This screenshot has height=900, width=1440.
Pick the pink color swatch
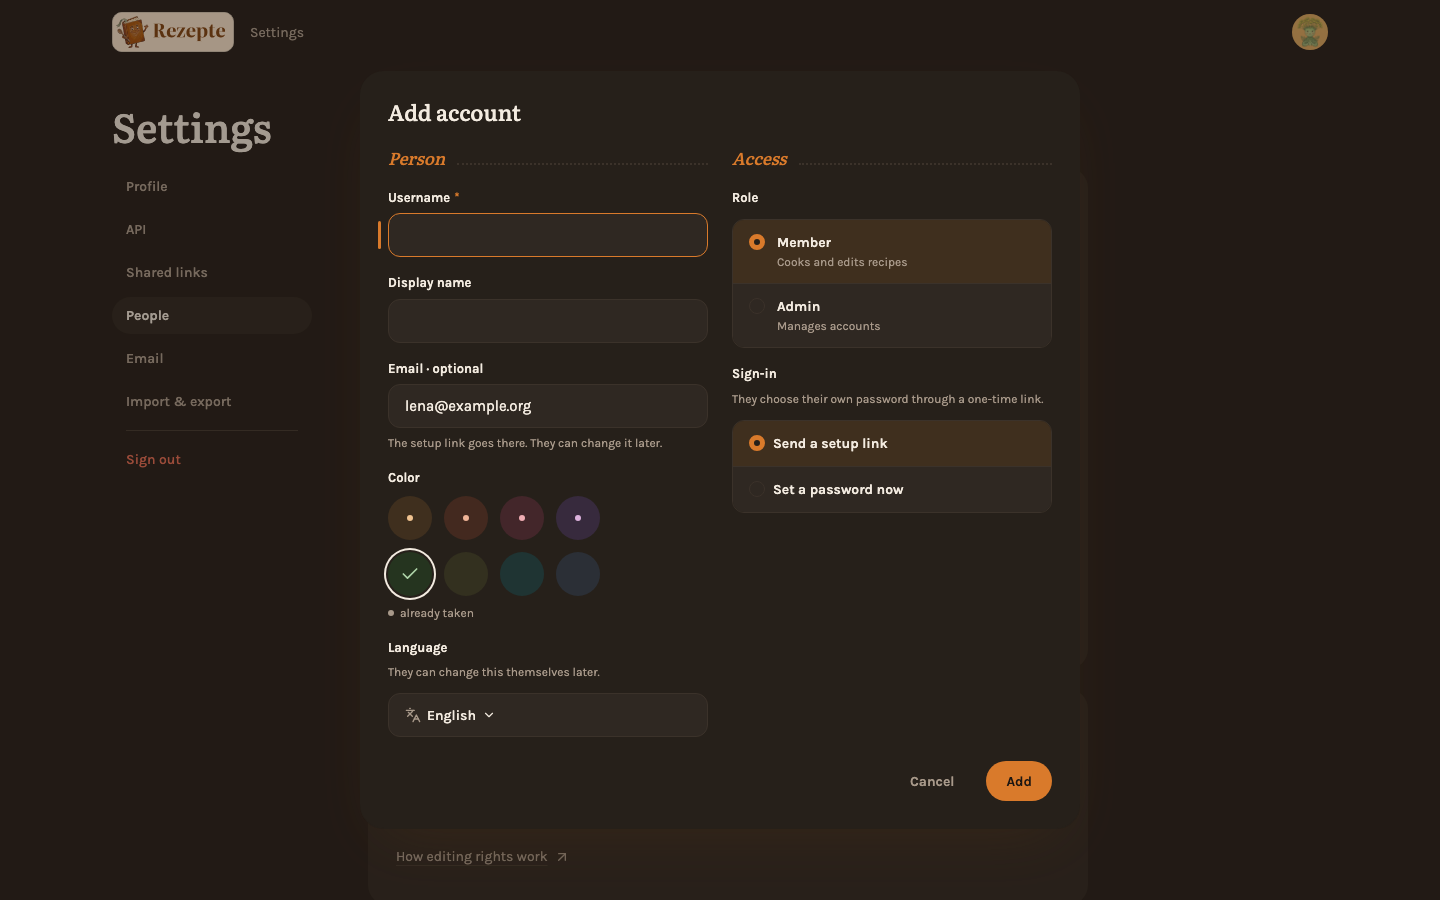tap(522, 518)
